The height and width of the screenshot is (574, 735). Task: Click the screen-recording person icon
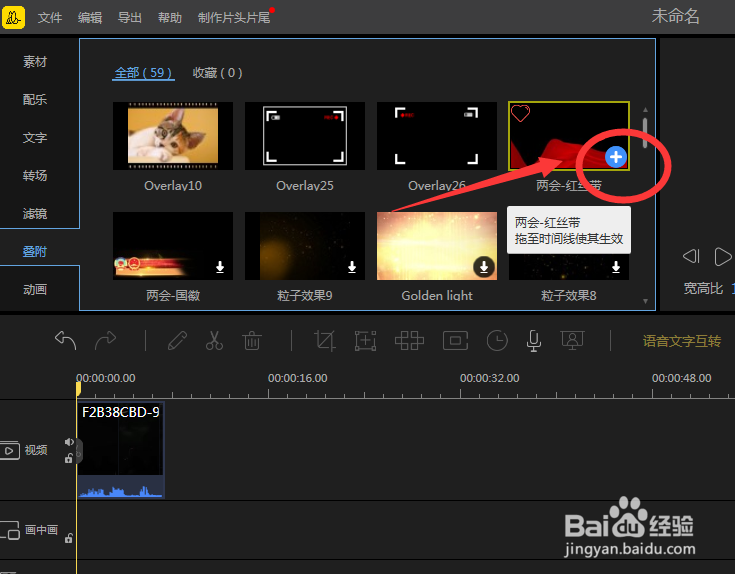pos(572,340)
